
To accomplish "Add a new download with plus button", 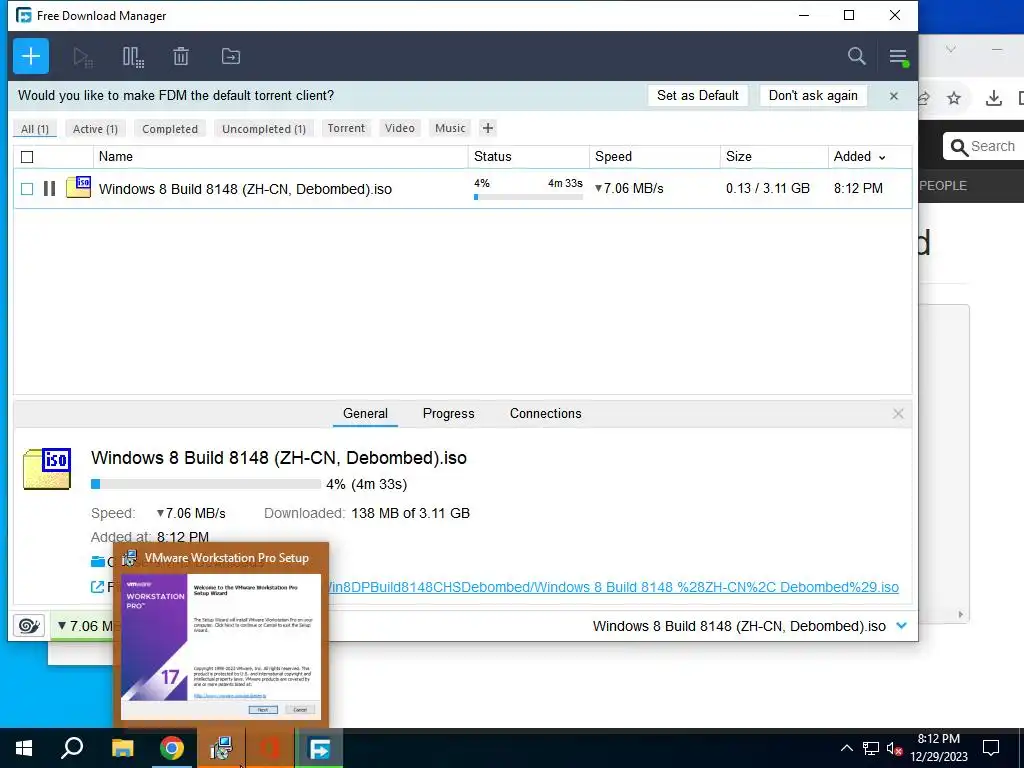I will coord(31,56).
